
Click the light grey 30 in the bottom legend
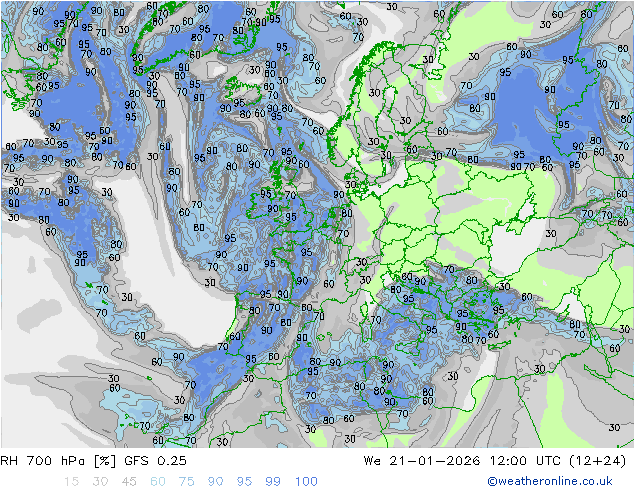click(x=100, y=481)
